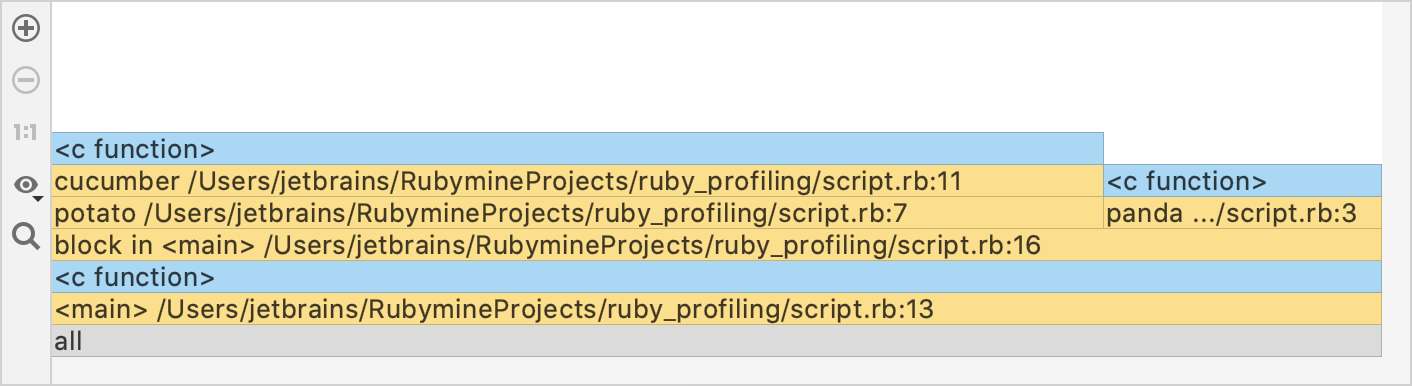The width and height of the screenshot is (1412, 386).
Task: Click the empty space right of the top <c function> frame
Action: click(x=1243, y=148)
